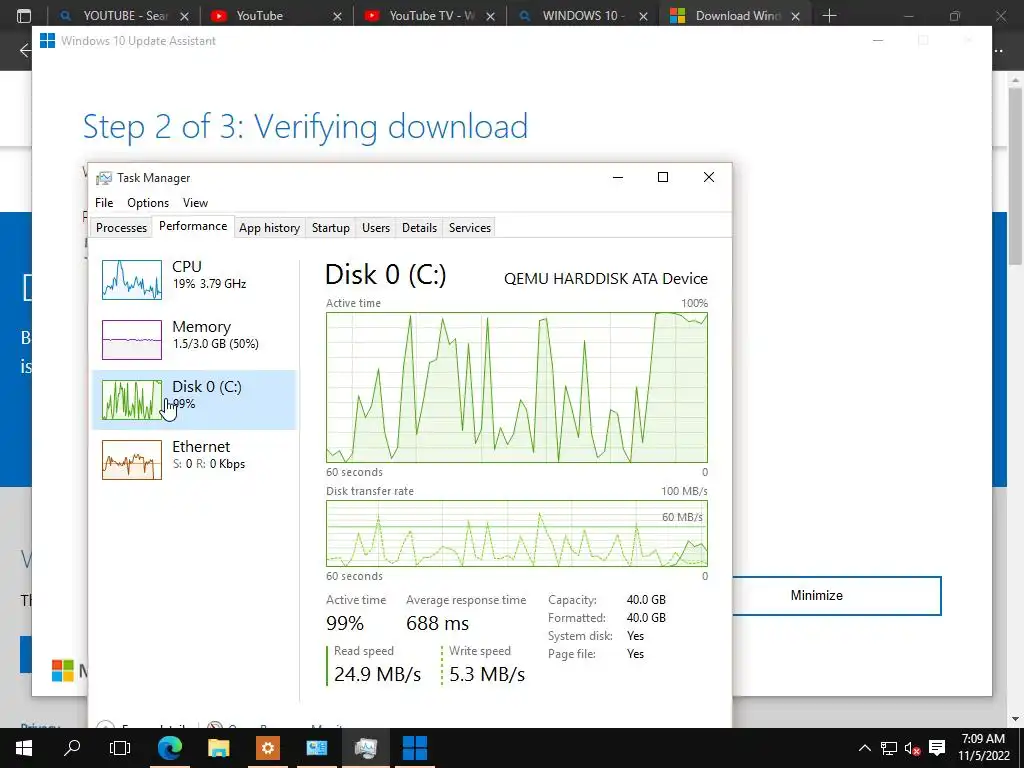Switch to the Processes tab
The height and width of the screenshot is (768, 1024).
pos(121,227)
